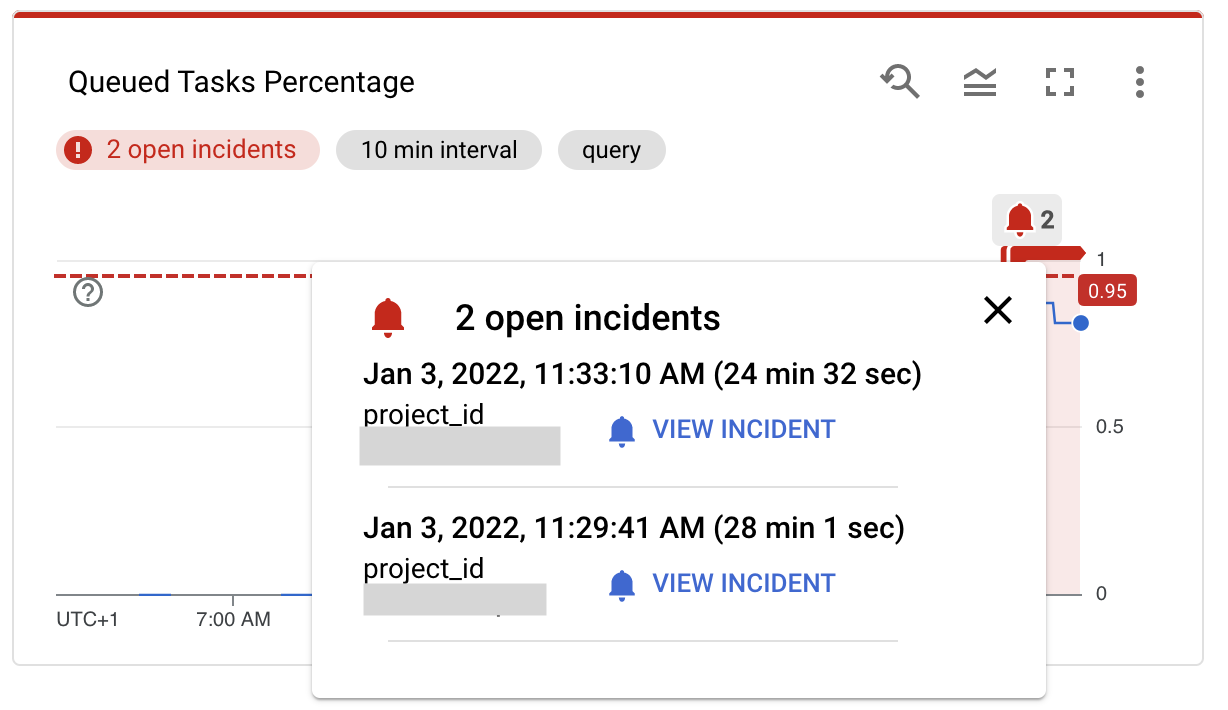Screen dimensions: 1228x710
Task: Click the help question mark icon
Action: pyautogui.click(x=88, y=293)
